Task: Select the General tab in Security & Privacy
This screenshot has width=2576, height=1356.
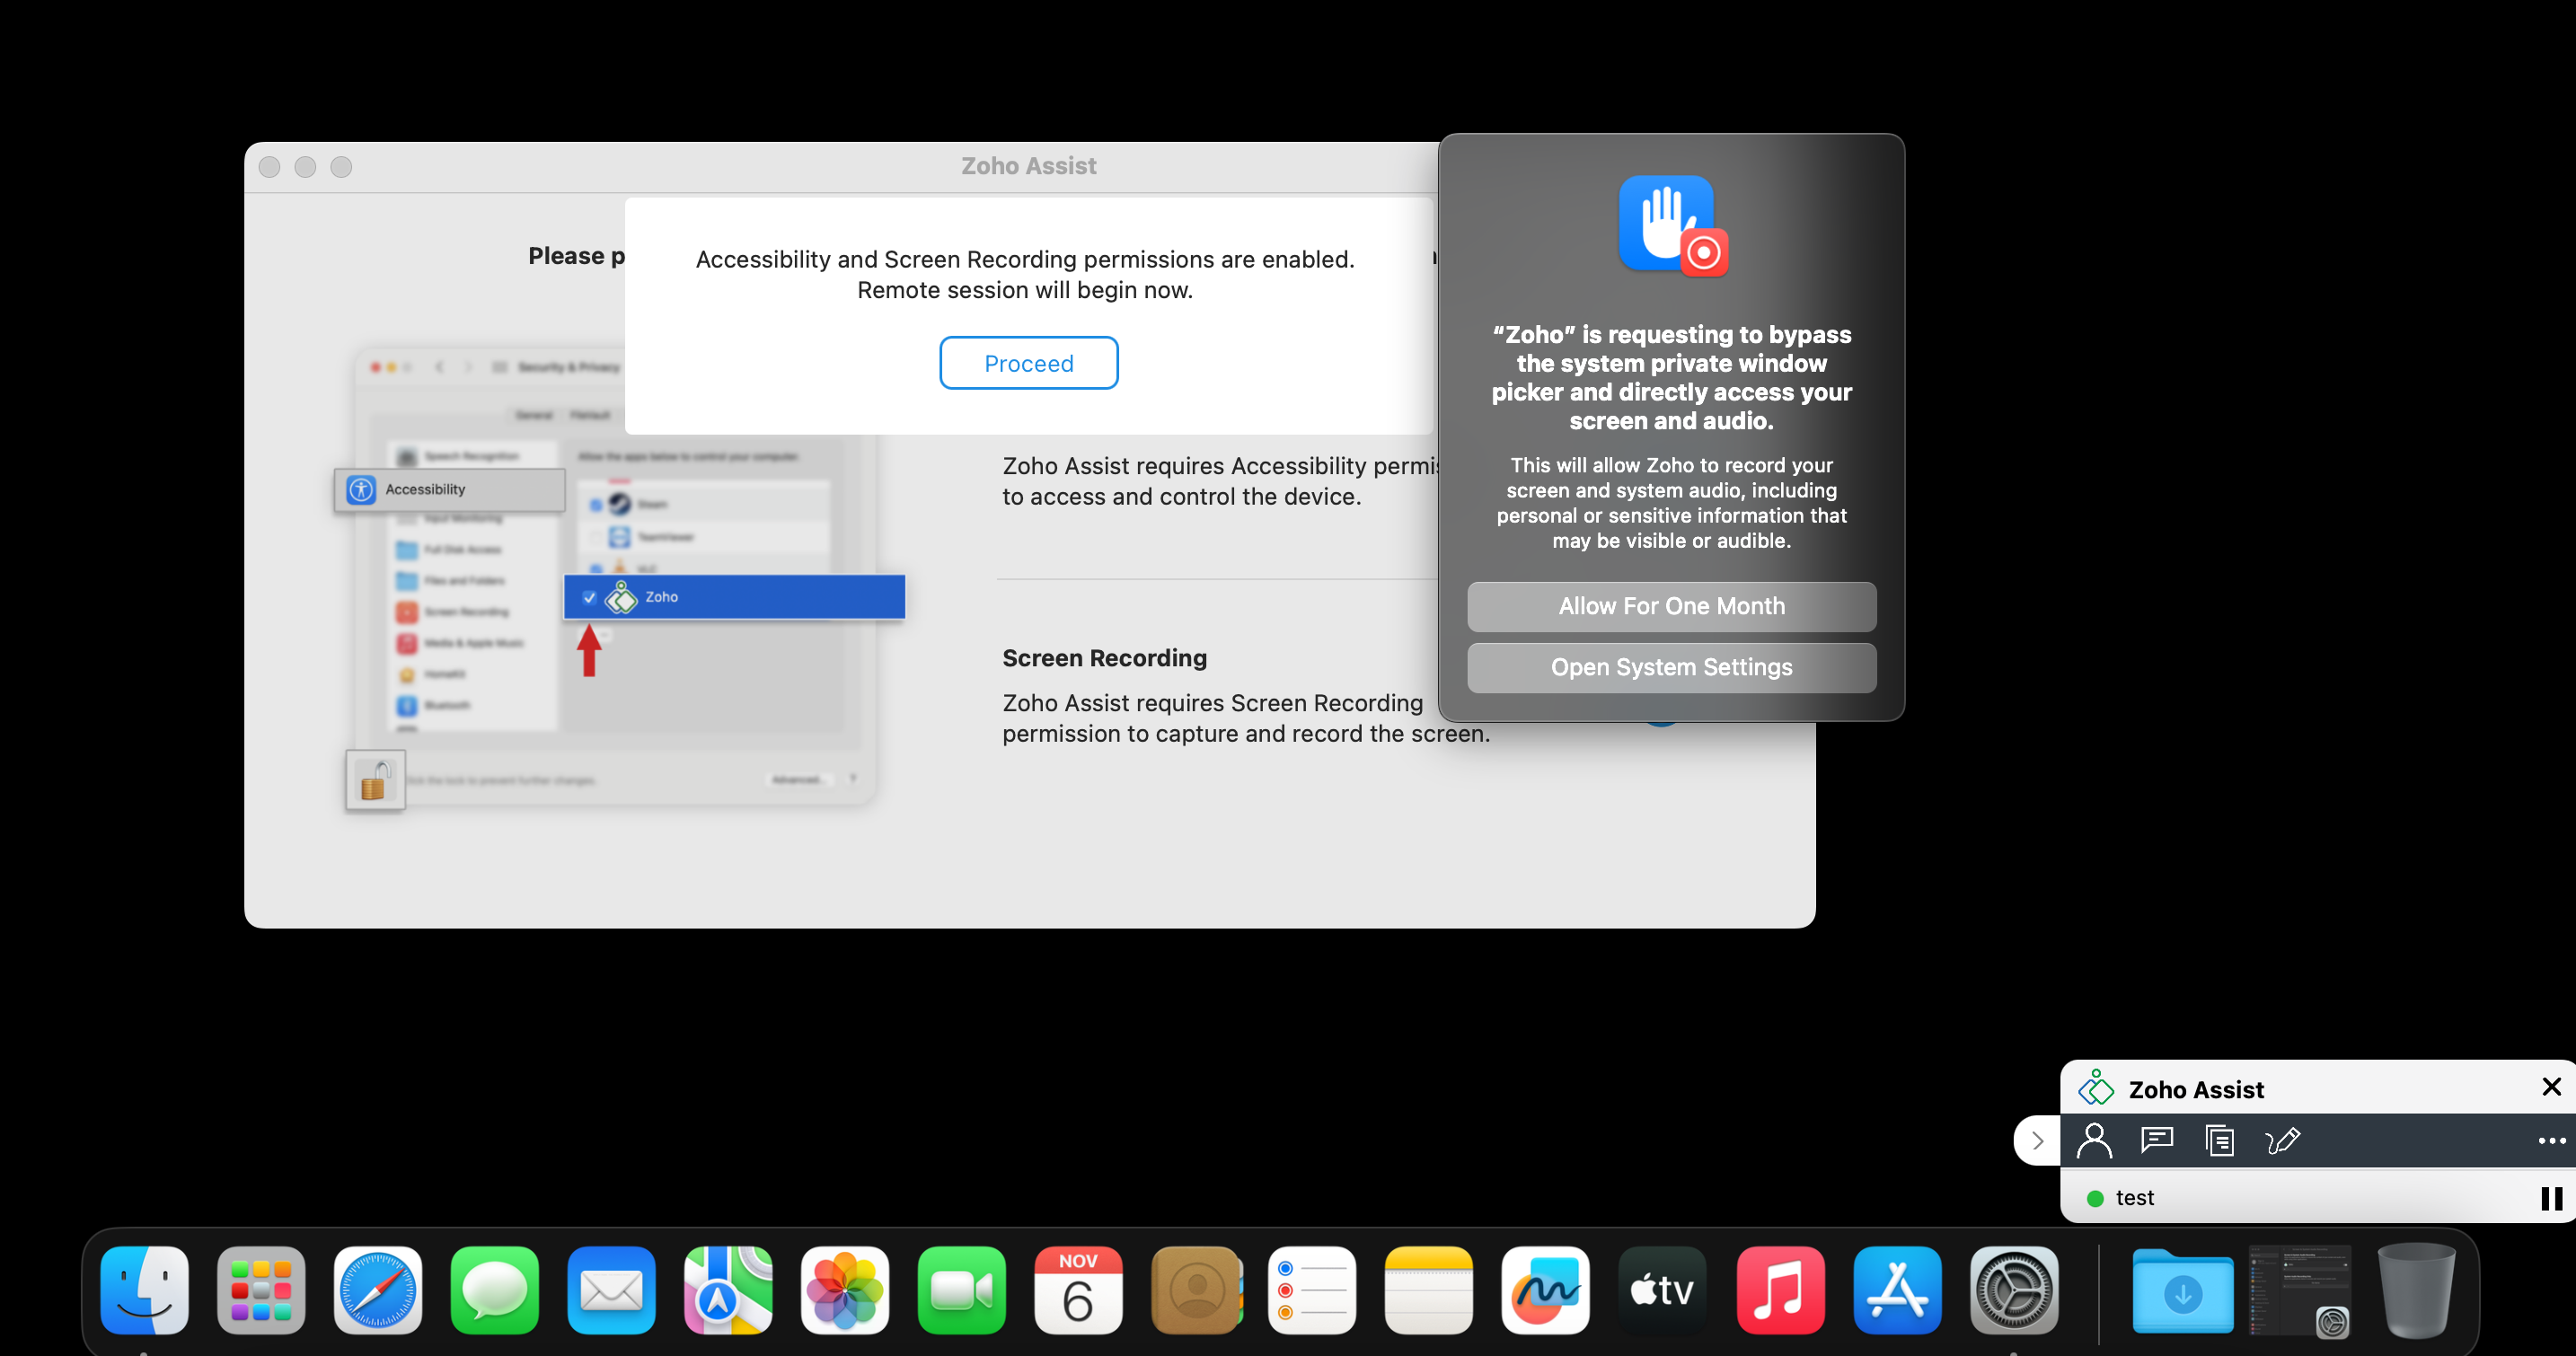Action: click(x=534, y=414)
